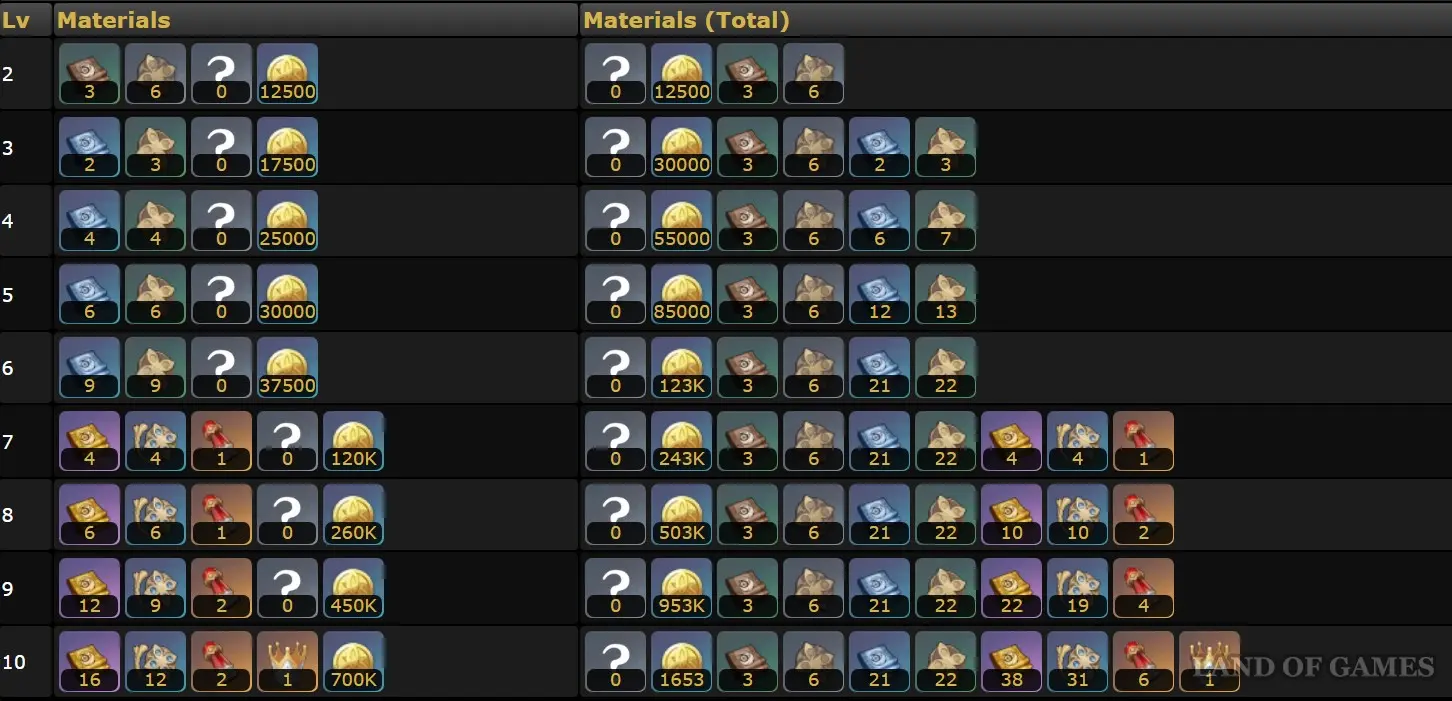The image size is (1452, 701).
Task: Click the 1653 Mora coin total icon
Action: (x=682, y=661)
